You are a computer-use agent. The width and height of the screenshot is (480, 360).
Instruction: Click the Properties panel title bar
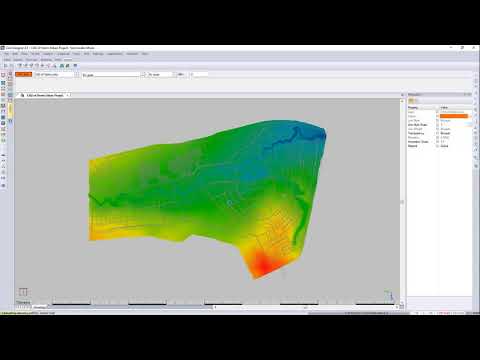click(x=439, y=95)
